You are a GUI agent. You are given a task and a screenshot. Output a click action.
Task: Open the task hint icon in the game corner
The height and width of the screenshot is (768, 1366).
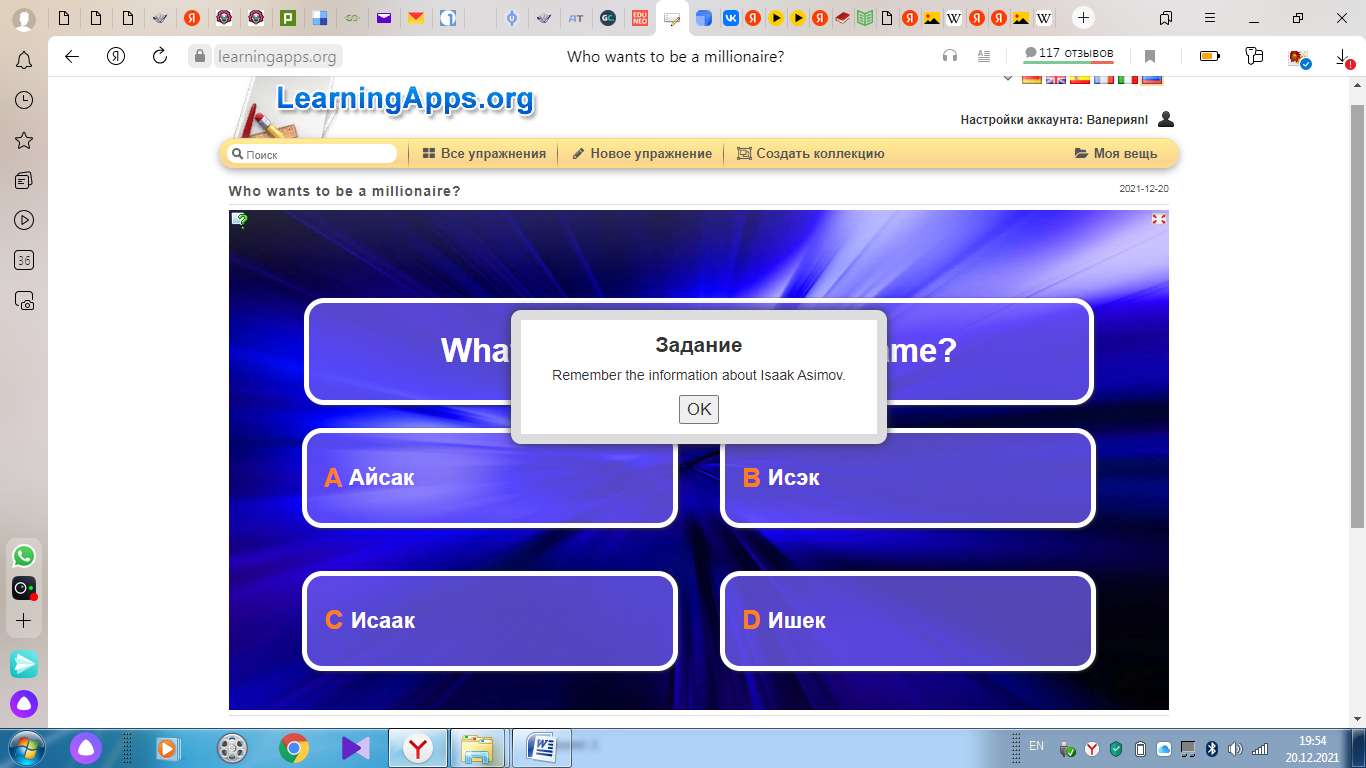pyautogui.click(x=240, y=220)
